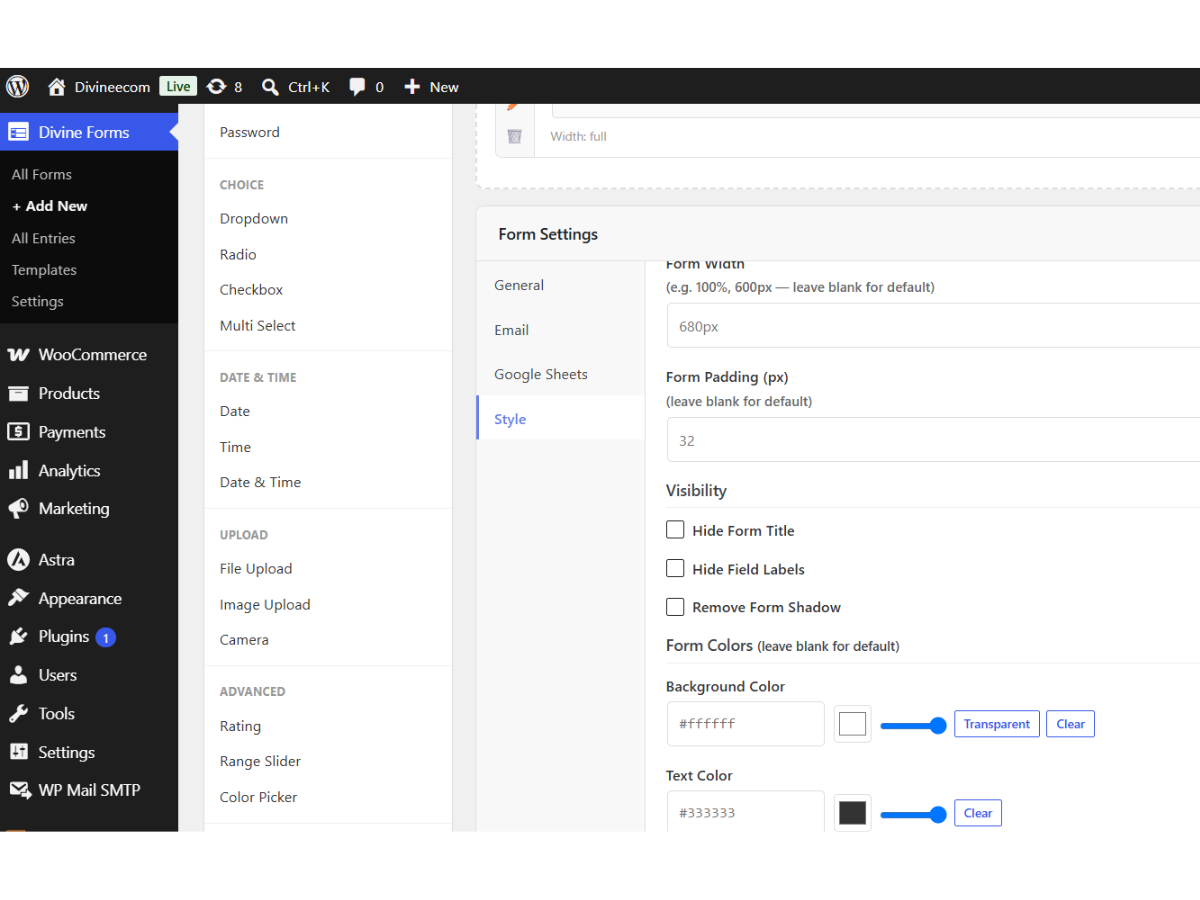Image resolution: width=1200 pixels, height=900 pixels.
Task: Open All Entries submenu item
Action: tap(43, 238)
